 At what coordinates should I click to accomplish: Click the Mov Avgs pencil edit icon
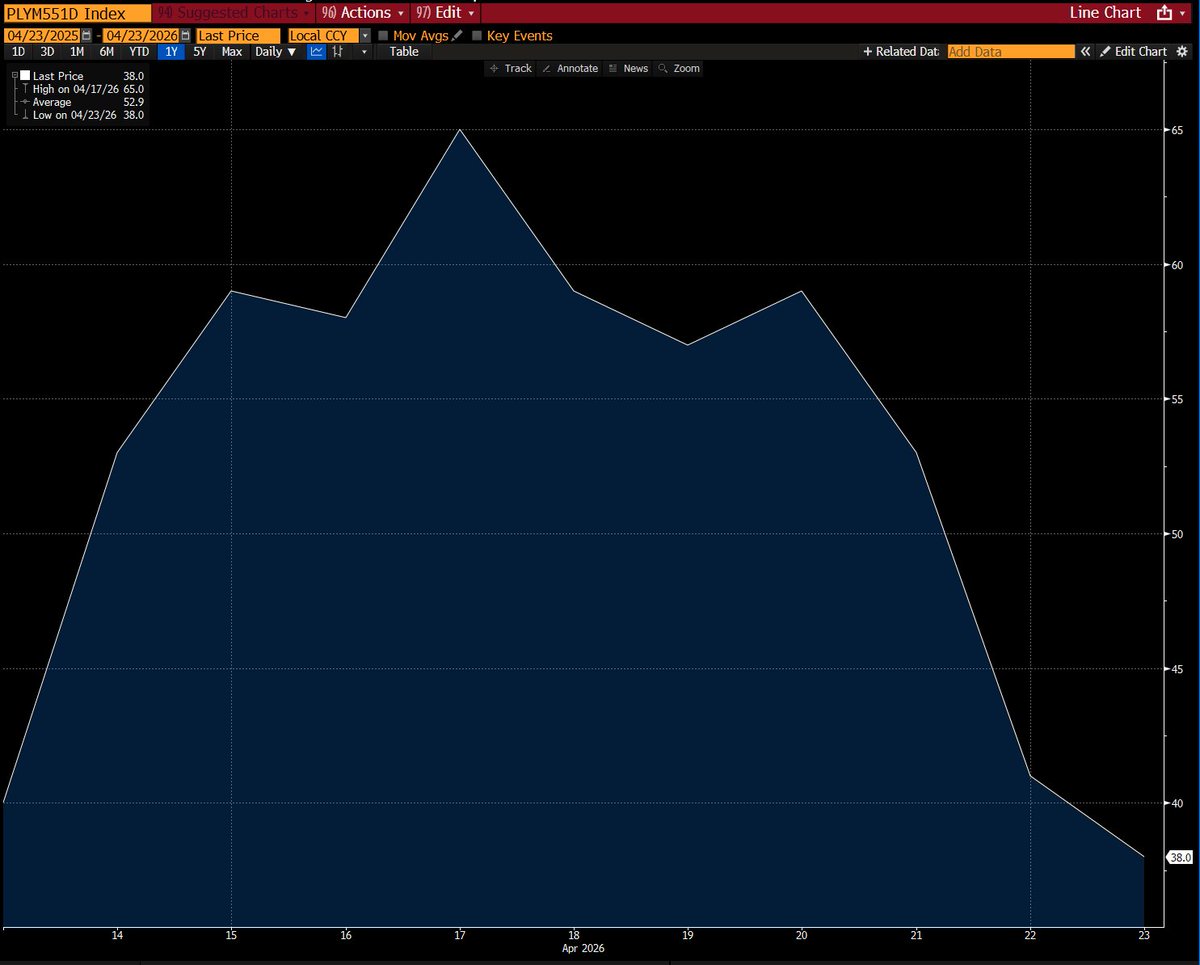[457, 35]
